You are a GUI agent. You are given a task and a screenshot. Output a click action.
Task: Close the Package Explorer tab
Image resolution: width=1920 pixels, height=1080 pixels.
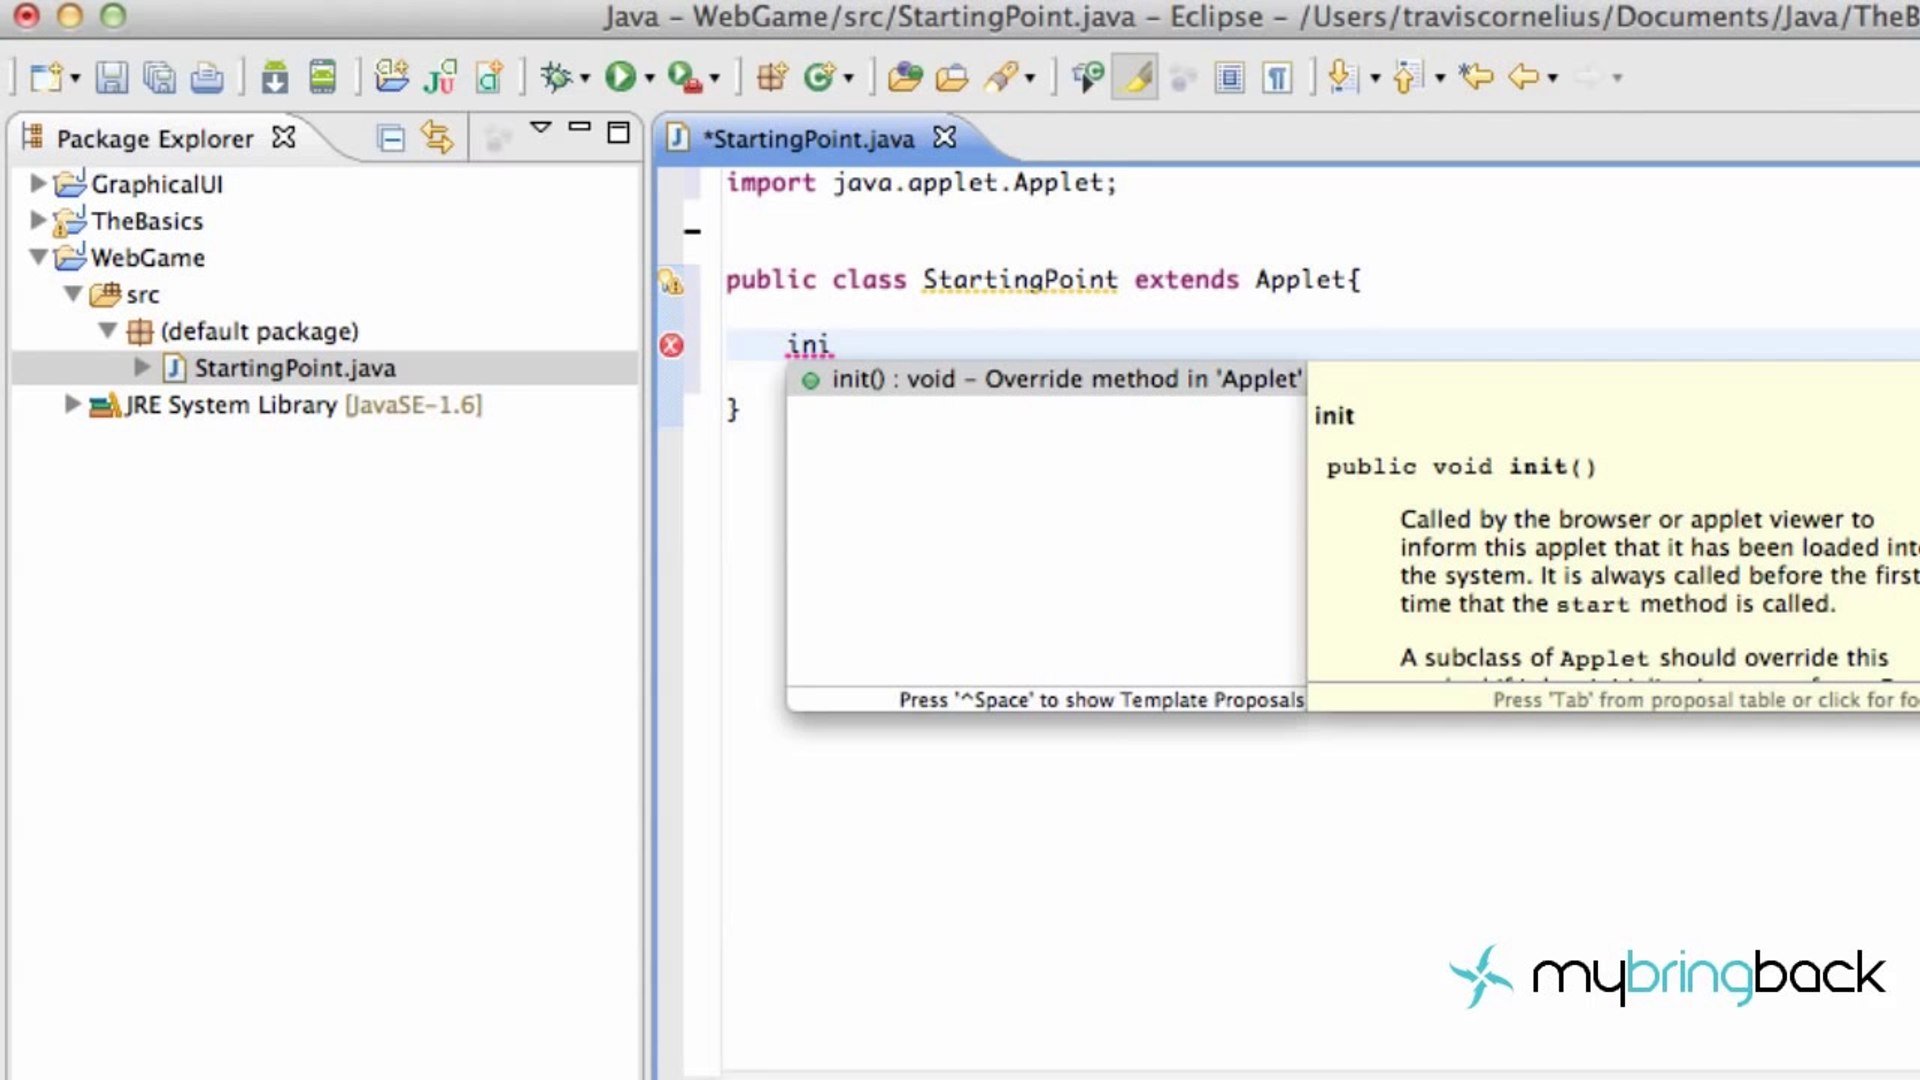pos(284,137)
